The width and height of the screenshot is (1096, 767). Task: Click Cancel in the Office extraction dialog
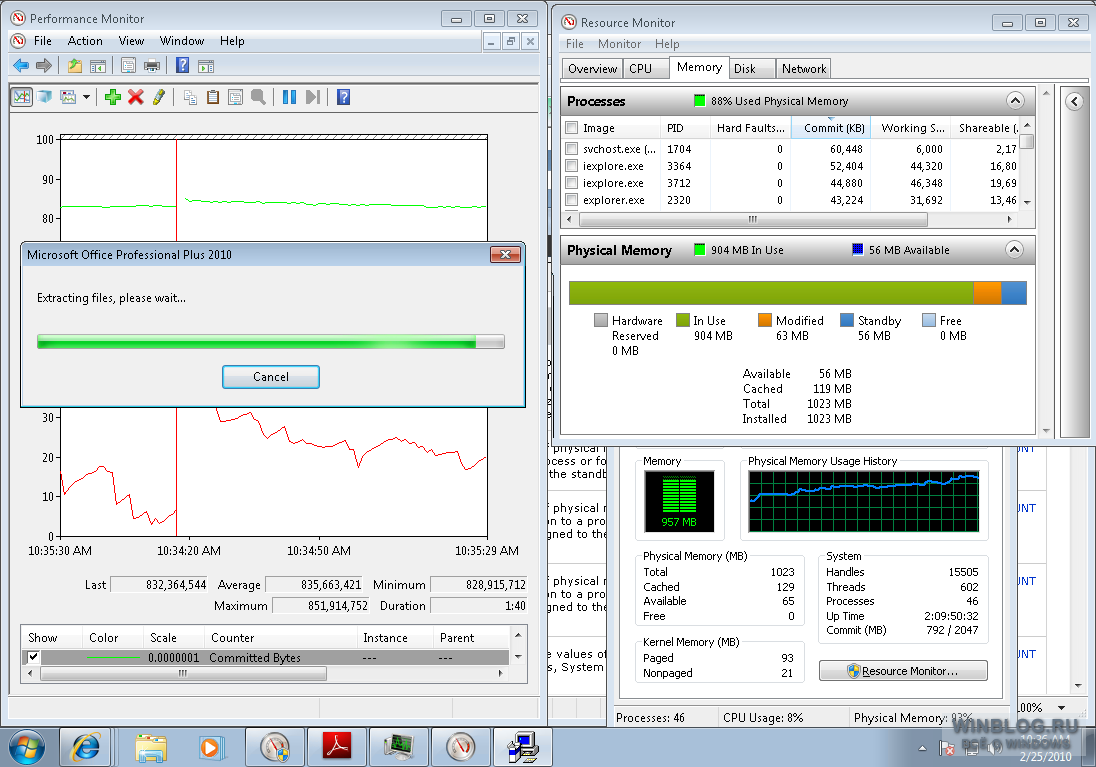point(271,377)
